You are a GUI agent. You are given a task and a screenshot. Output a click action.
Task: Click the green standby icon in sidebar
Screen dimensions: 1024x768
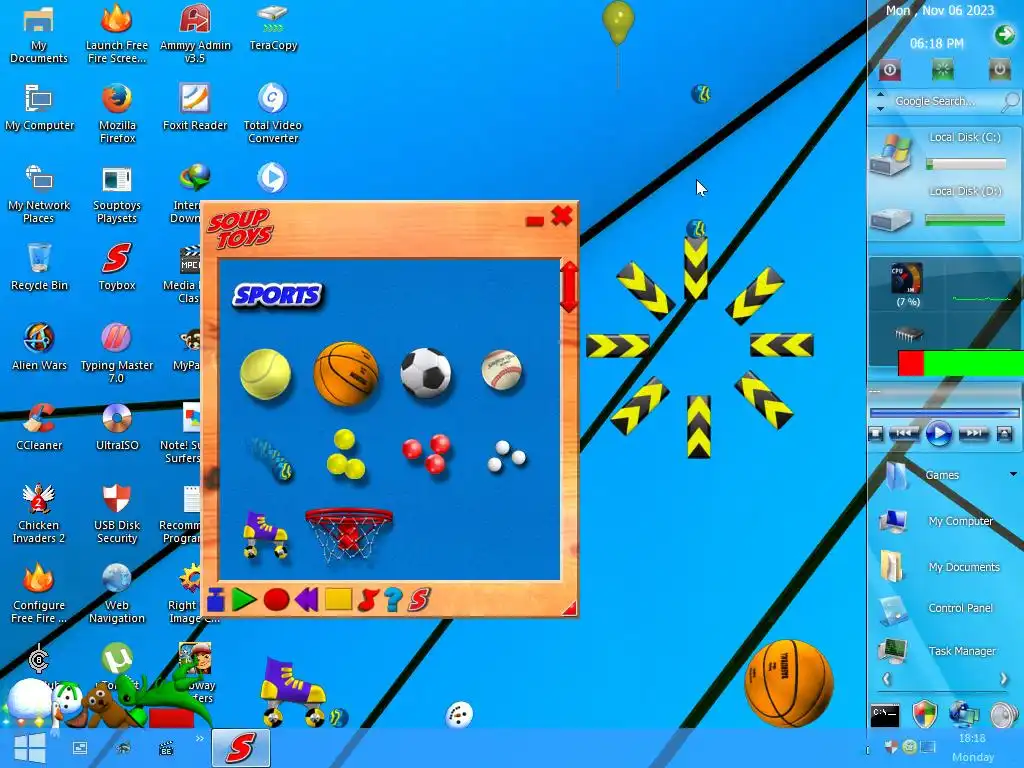942,69
